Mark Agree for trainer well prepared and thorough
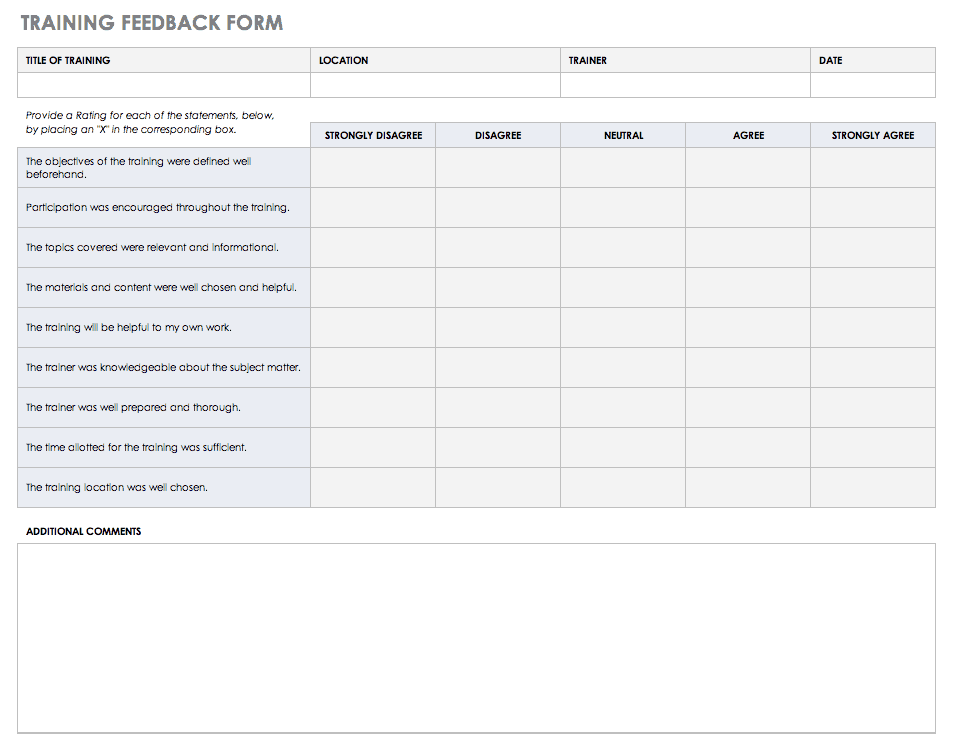 coord(747,408)
